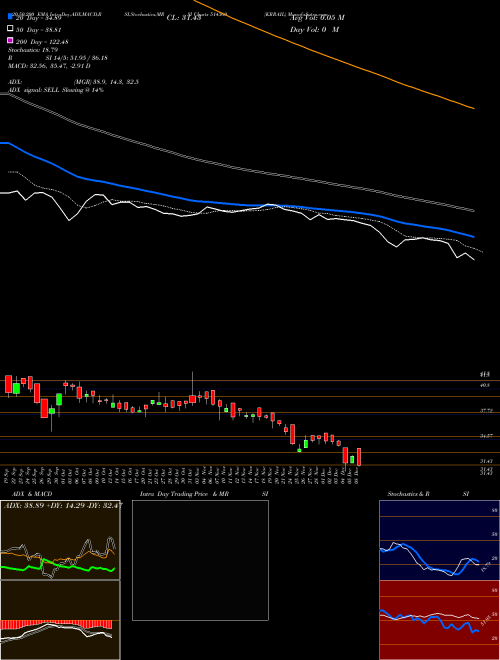
Task: Click the "Intra Day Trading Price & MRSI" title
Action: (x=204, y=494)
